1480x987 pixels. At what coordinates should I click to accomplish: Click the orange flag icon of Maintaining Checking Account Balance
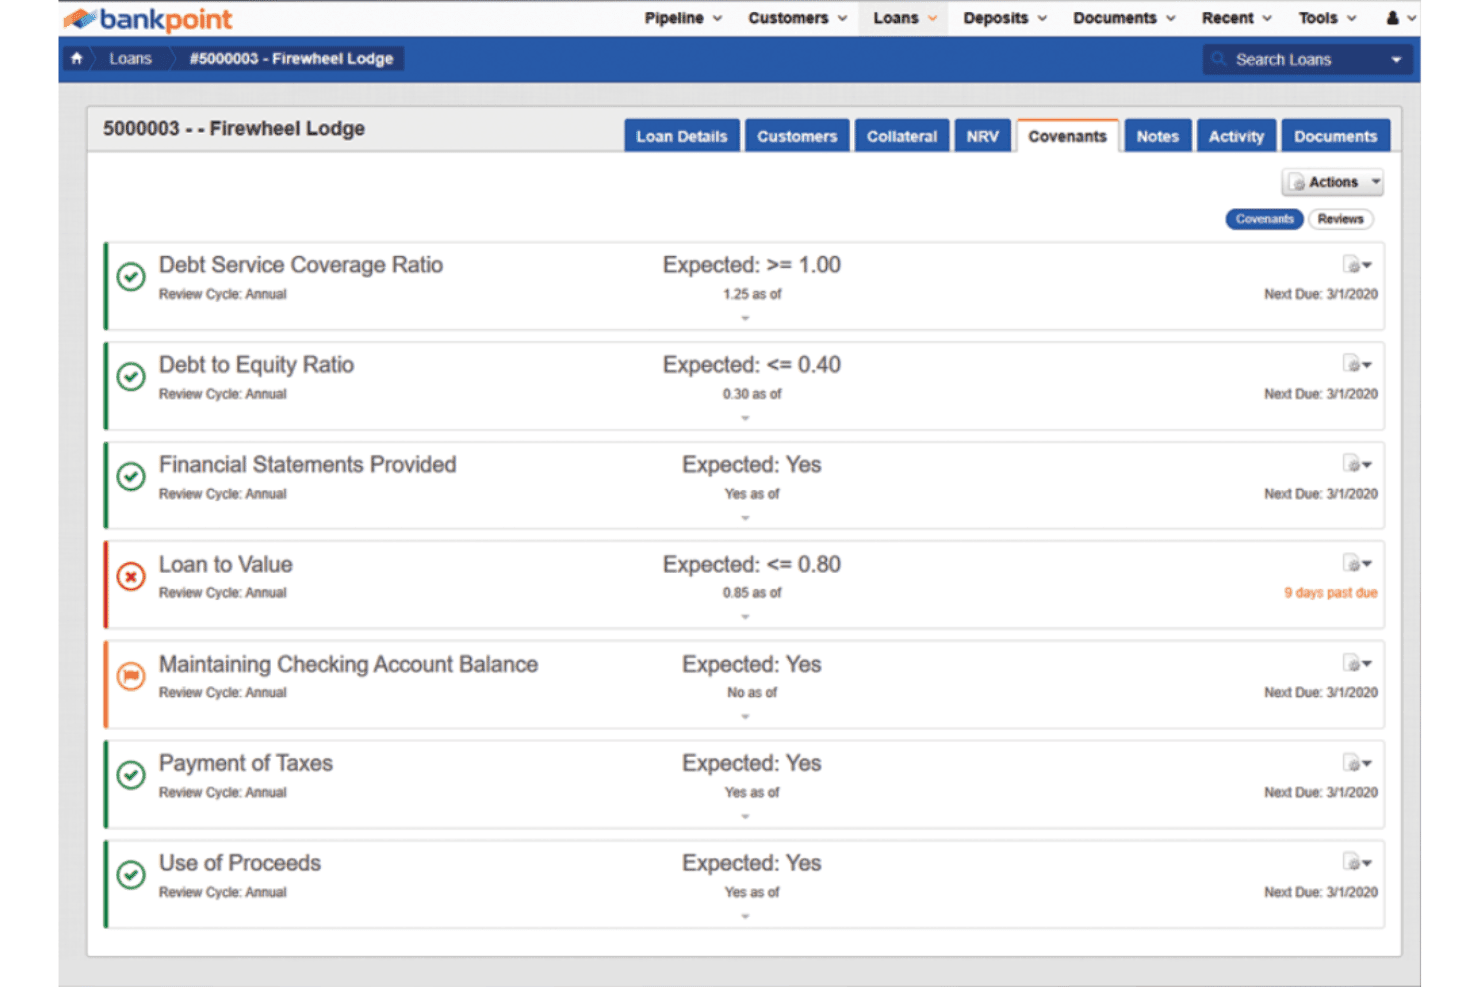131,676
